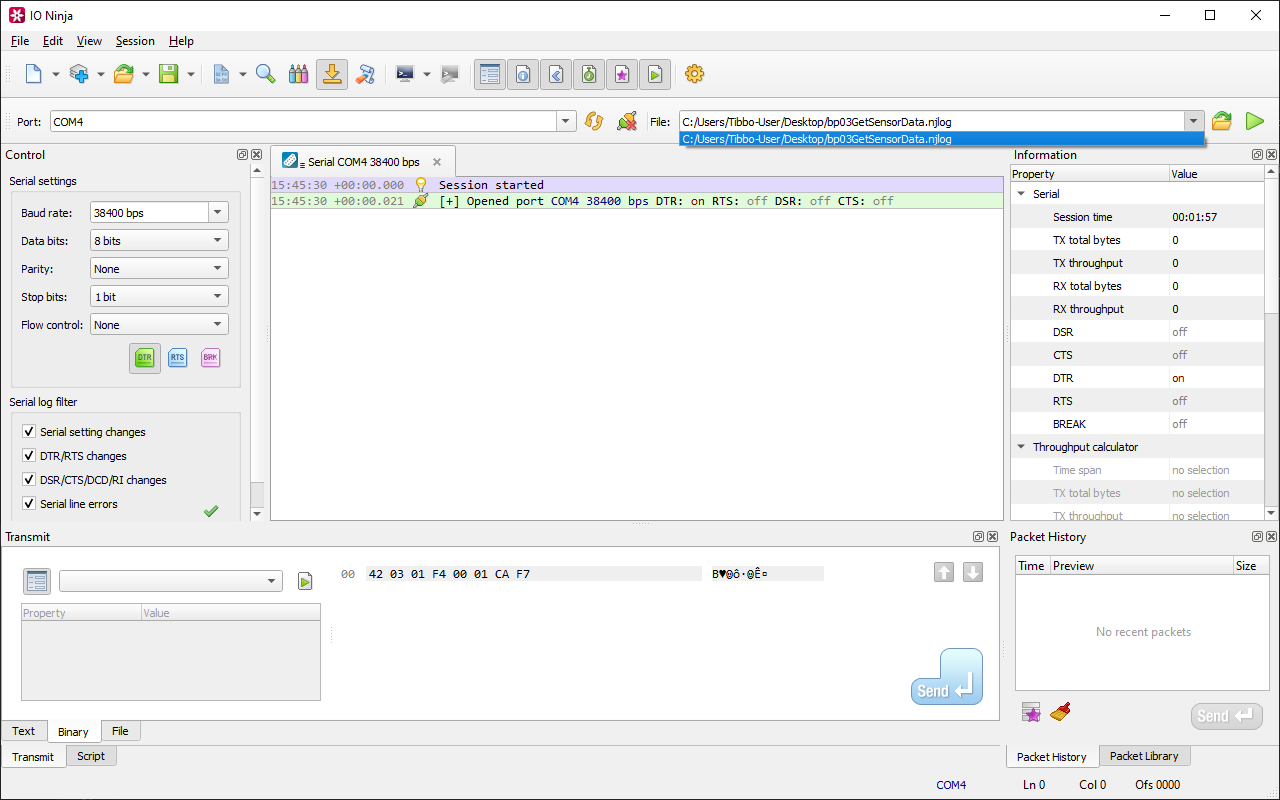The image size is (1280, 800).
Task: Click the clear history broom icon
Action: [x=1061, y=712]
